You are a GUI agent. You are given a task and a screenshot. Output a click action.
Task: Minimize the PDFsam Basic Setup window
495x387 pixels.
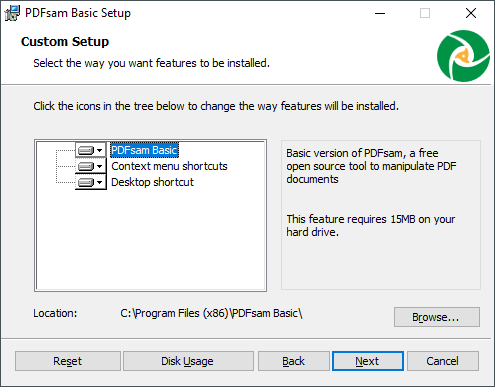380,13
